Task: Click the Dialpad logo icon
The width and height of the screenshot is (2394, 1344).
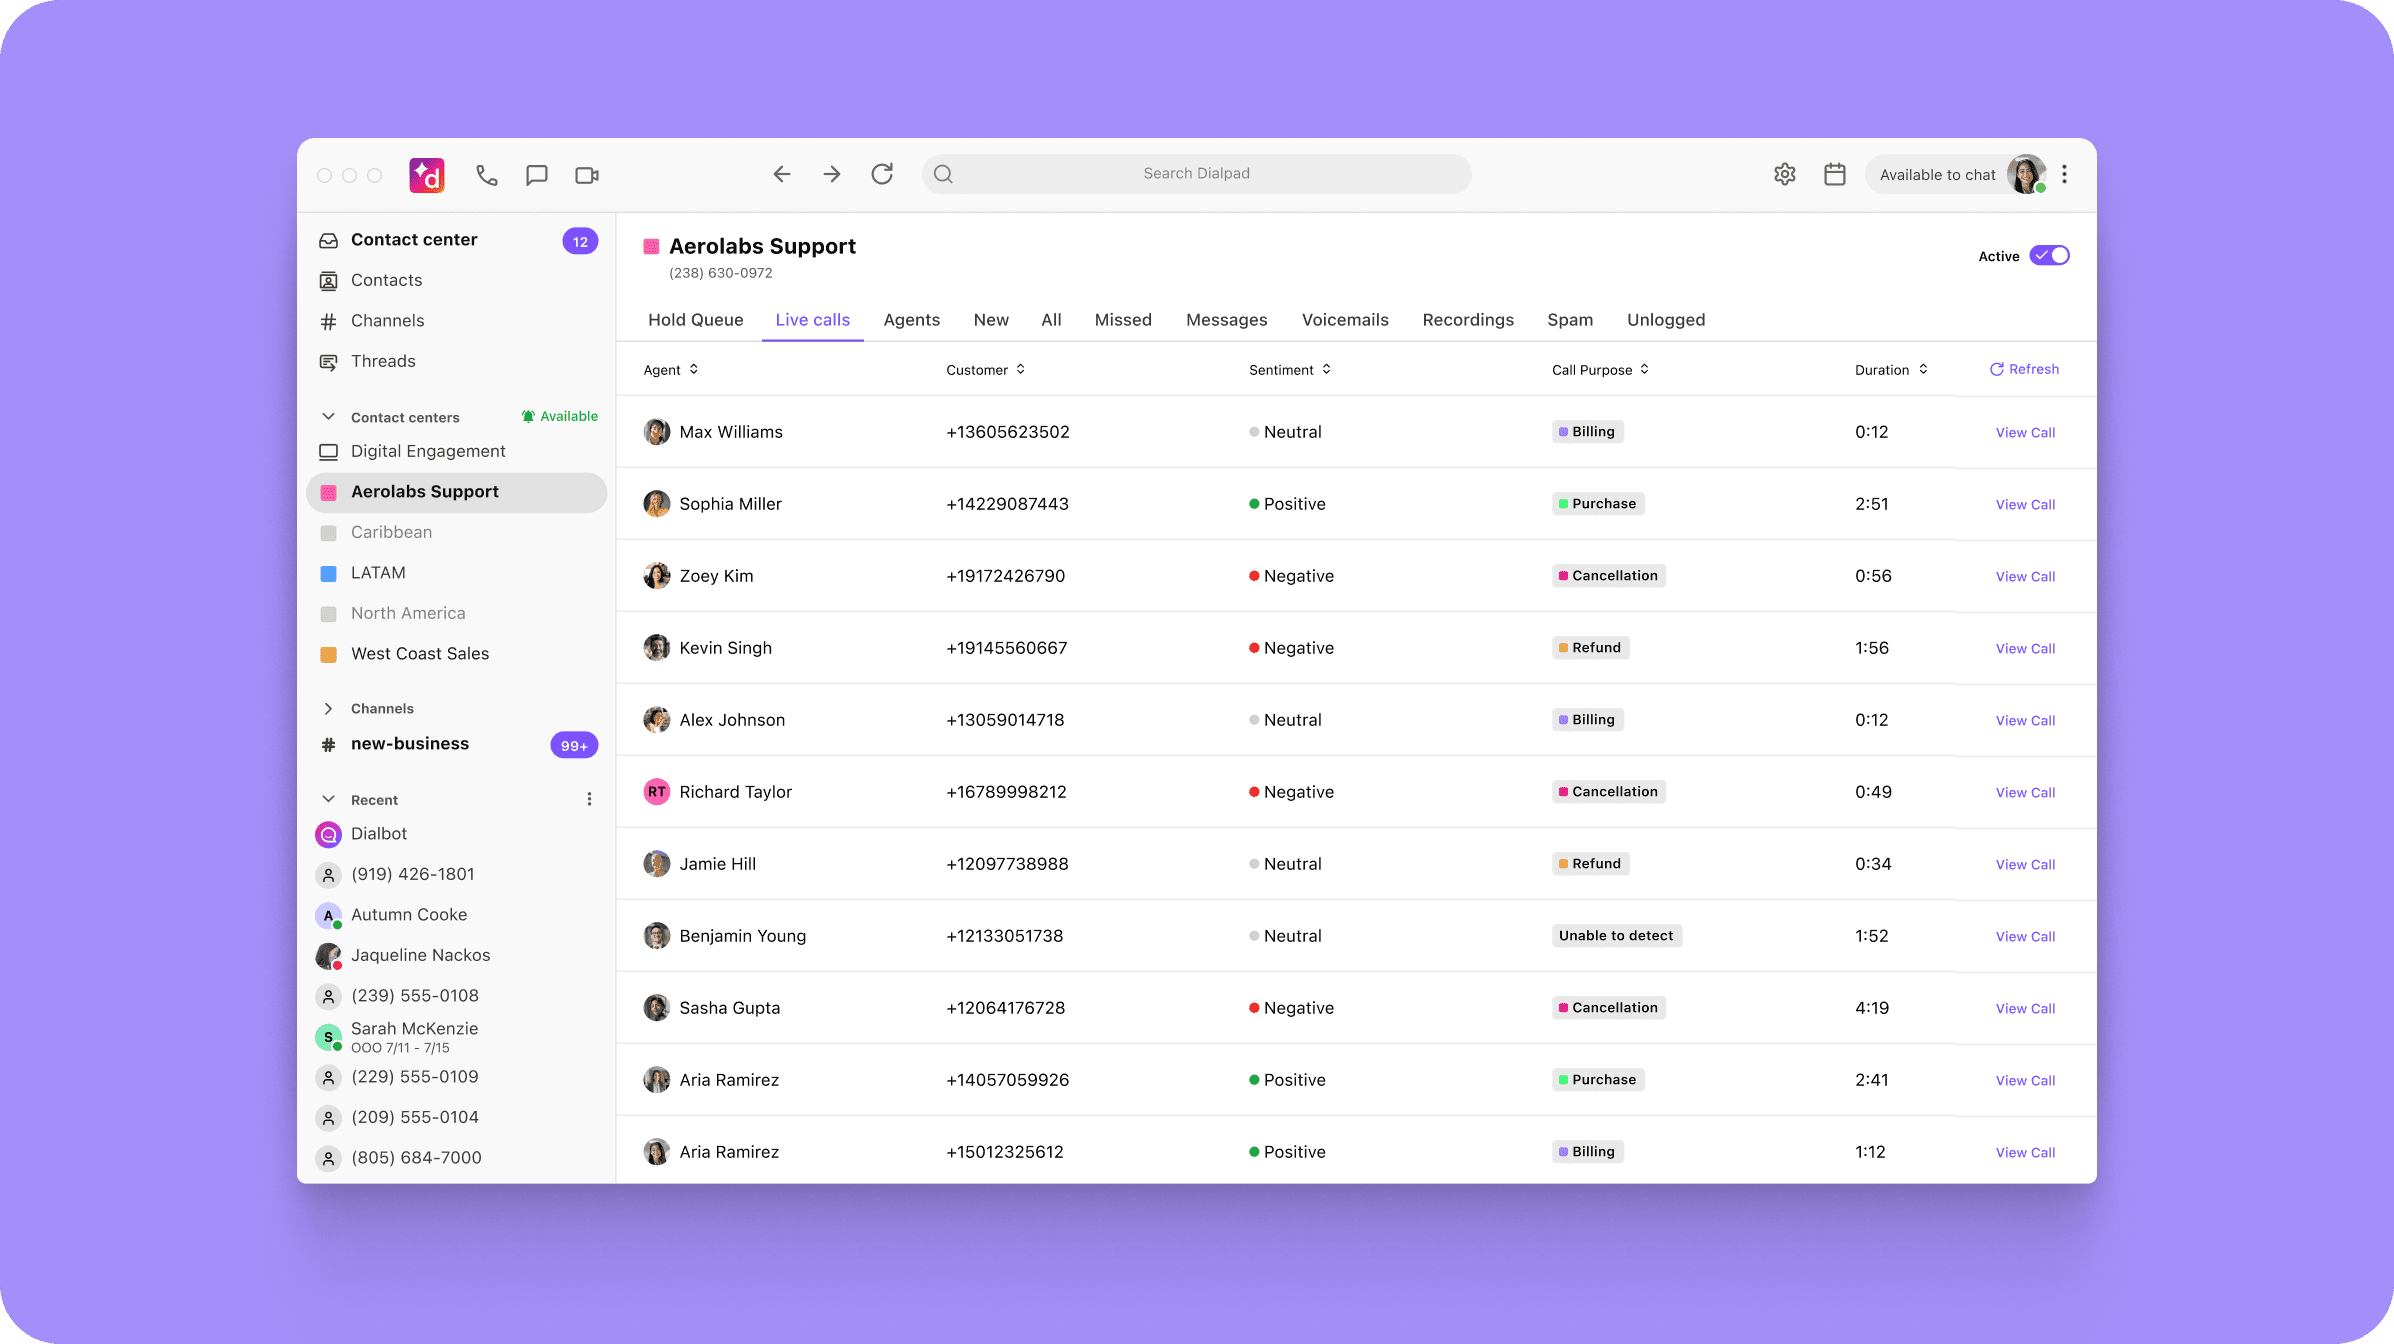Action: [x=427, y=175]
